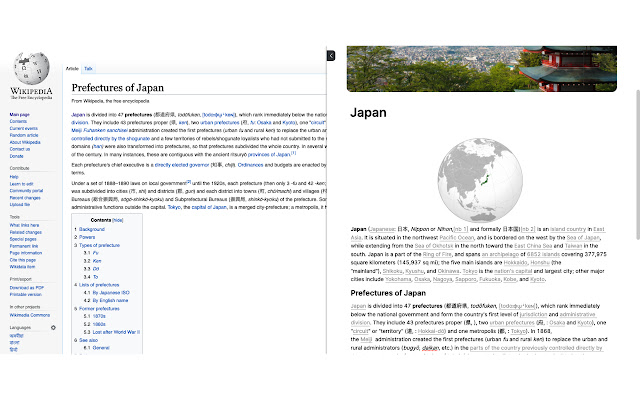The image size is (640, 400).
Task: Click the Yokohama link
Action: (398, 279)
